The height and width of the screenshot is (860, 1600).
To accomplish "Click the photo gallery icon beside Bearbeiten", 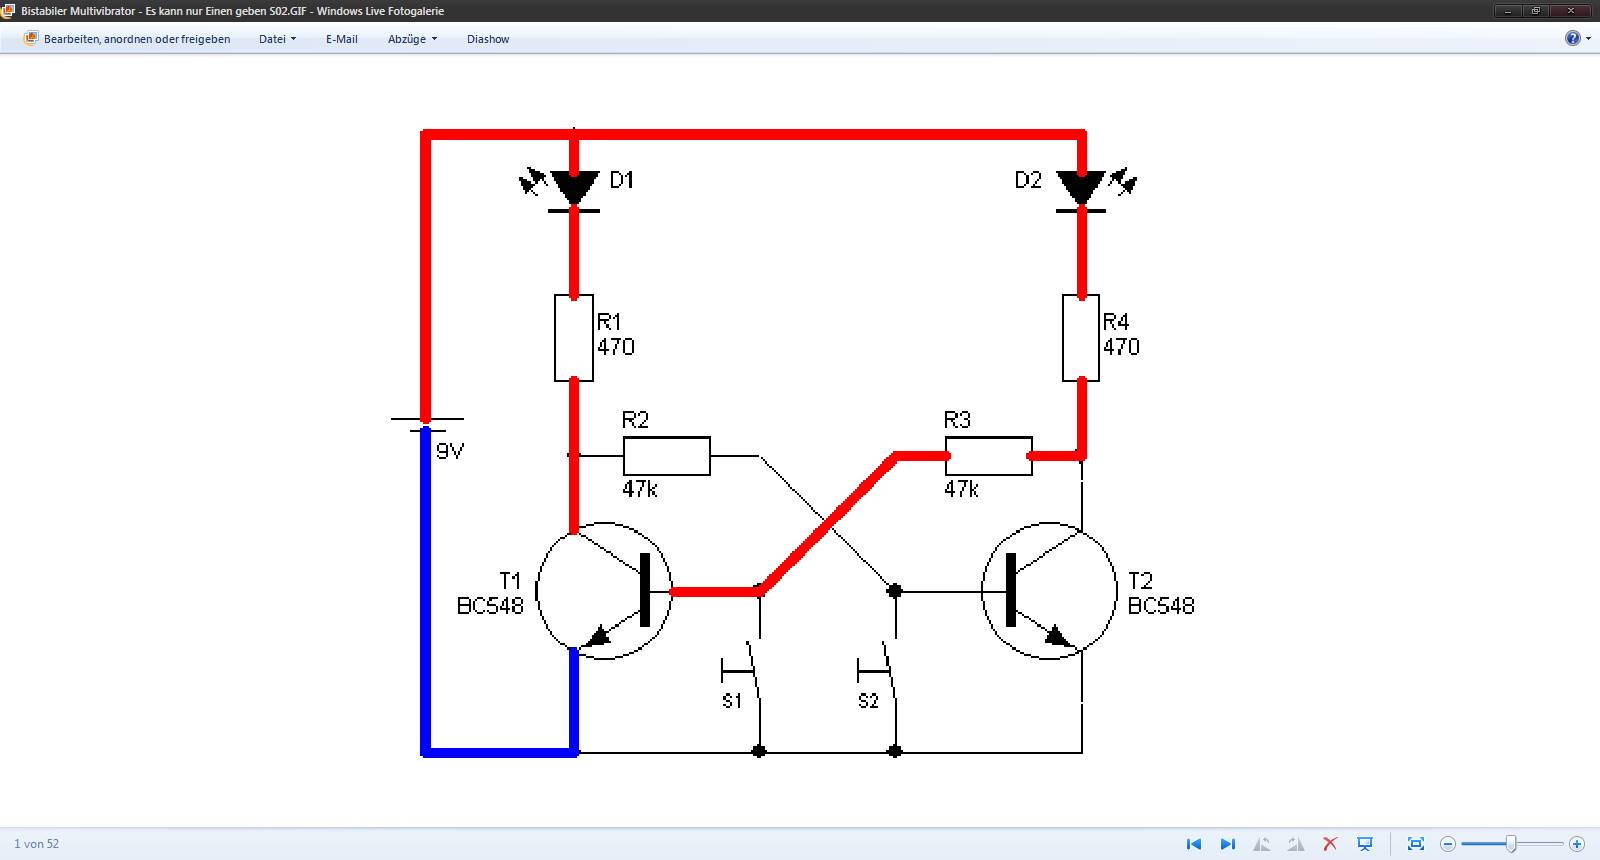I will click(x=30, y=39).
